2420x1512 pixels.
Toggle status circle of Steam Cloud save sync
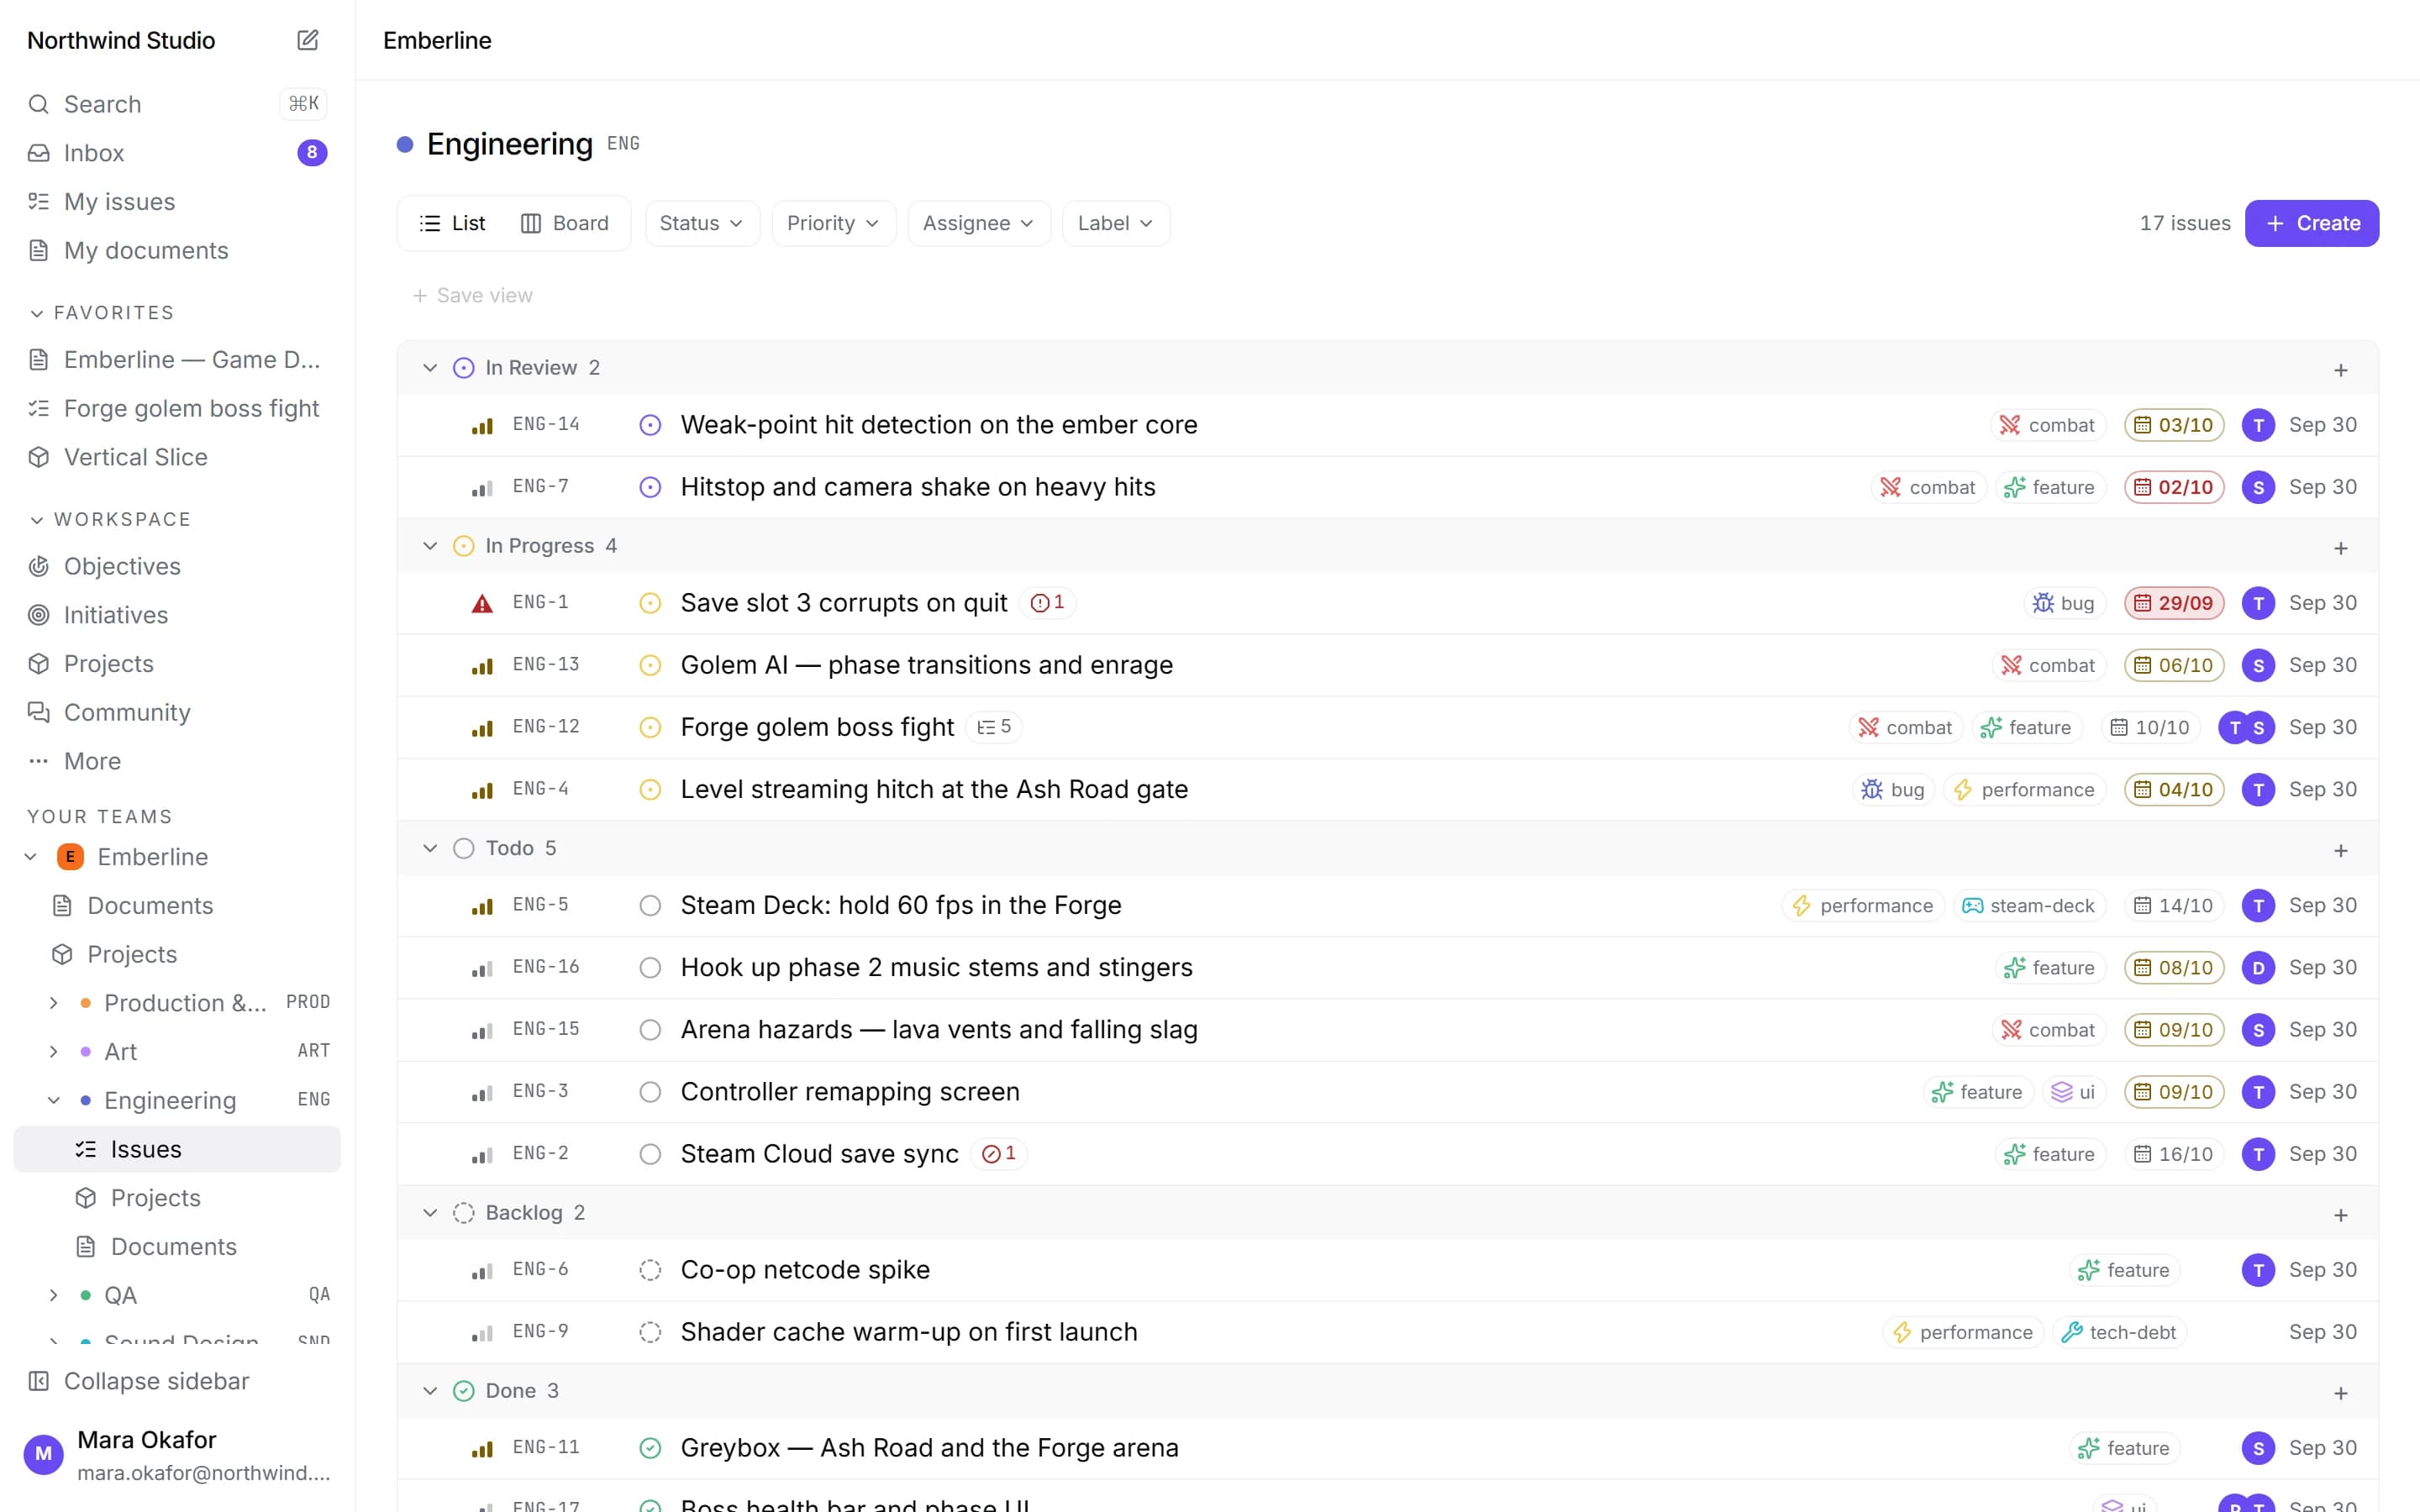point(650,1154)
